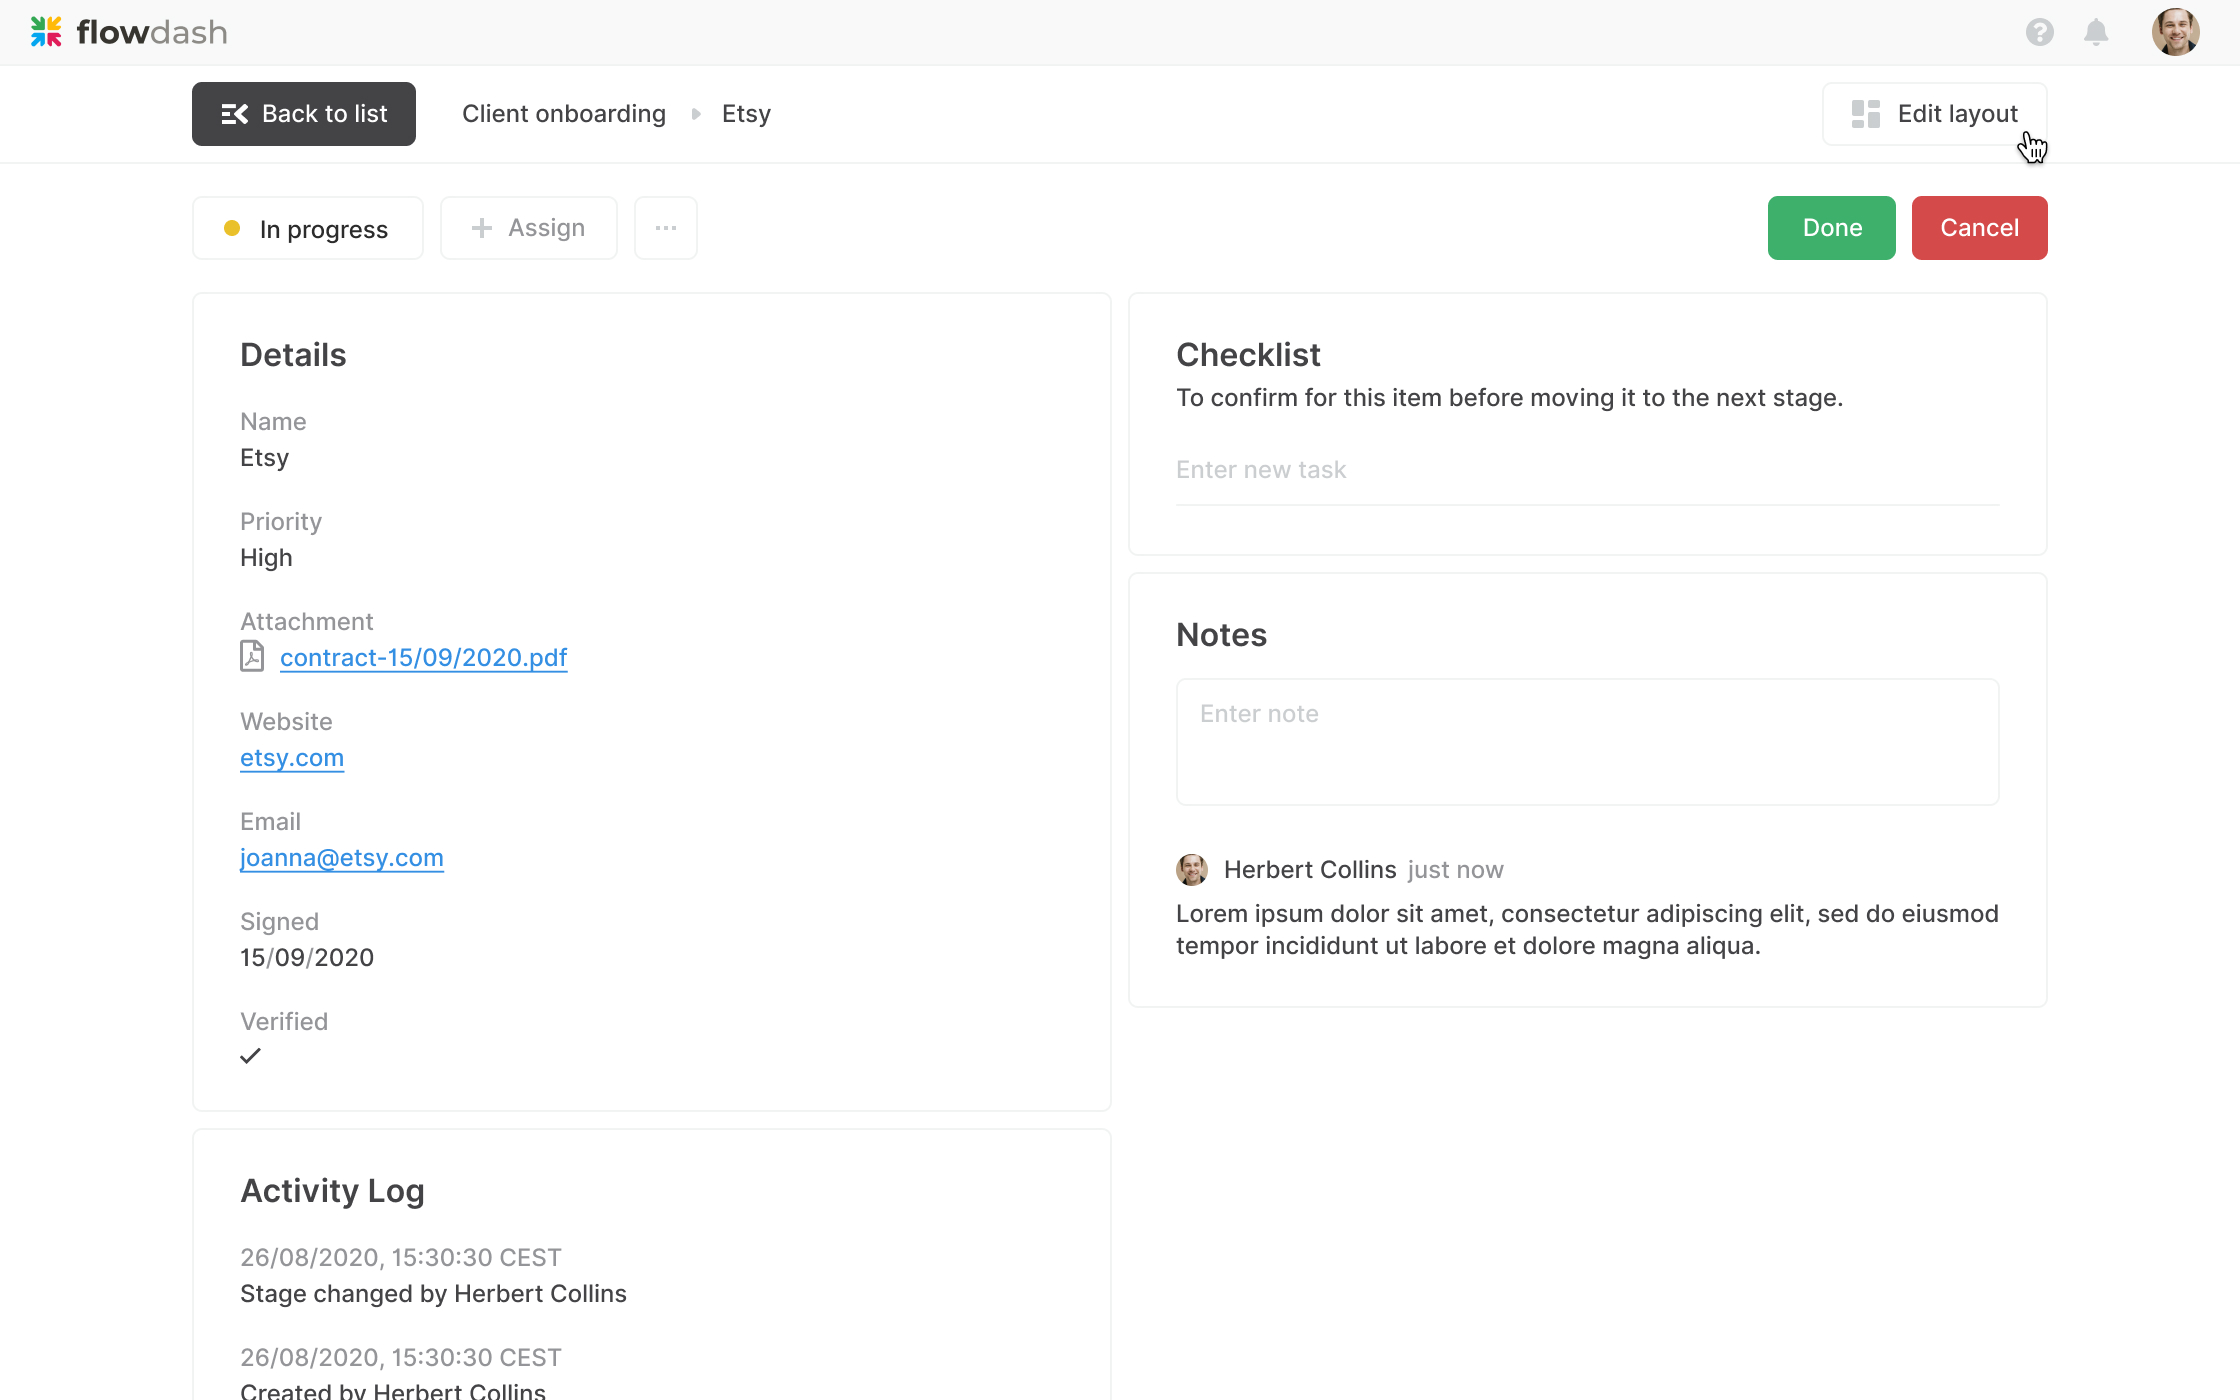This screenshot has width=2240, height=1400.
Task: Open the three-dots more options menu
Action: tap(666, 228)
